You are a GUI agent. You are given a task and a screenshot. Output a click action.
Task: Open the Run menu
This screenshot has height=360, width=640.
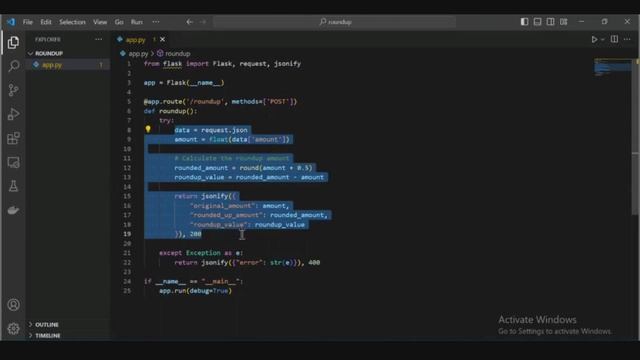(x=137, y=22)
